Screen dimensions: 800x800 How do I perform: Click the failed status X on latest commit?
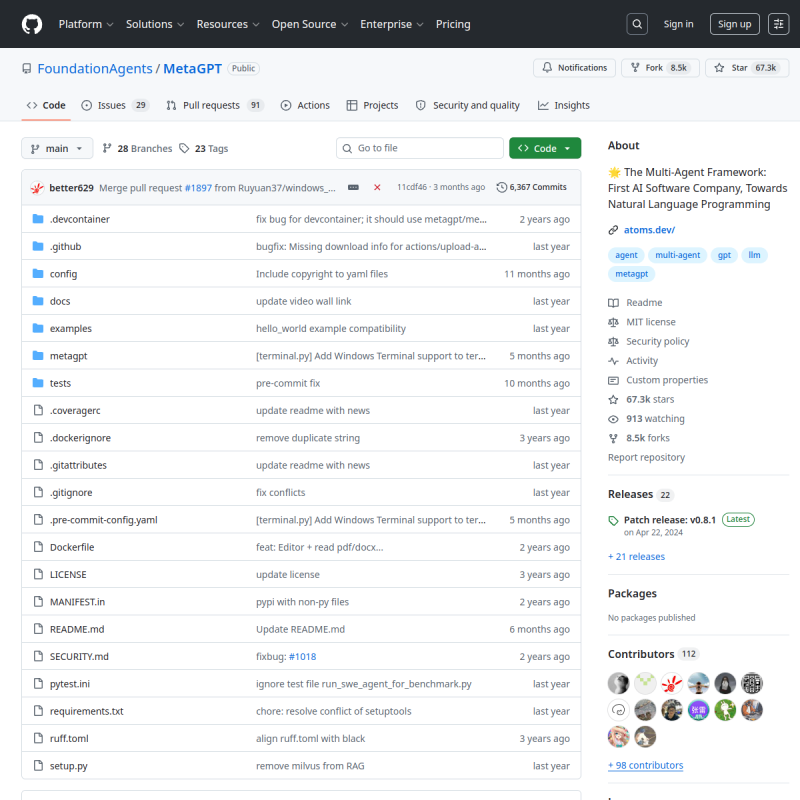click(x=377, y=187)
